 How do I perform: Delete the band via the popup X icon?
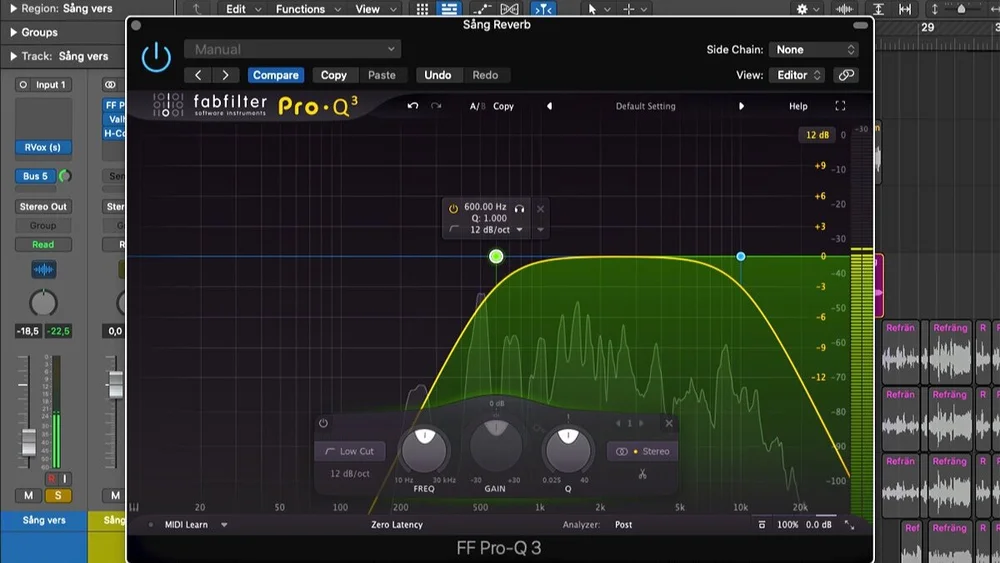pyautogui.click(x=540, y=208)
